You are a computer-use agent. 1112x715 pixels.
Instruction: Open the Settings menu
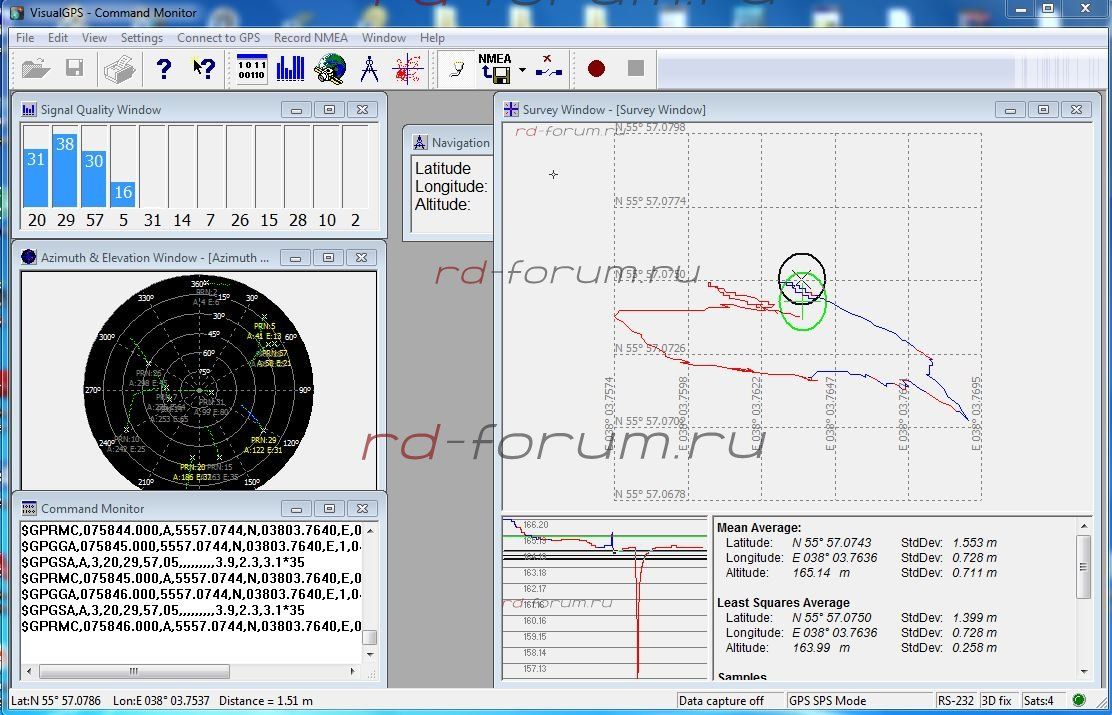pos(141,38)
